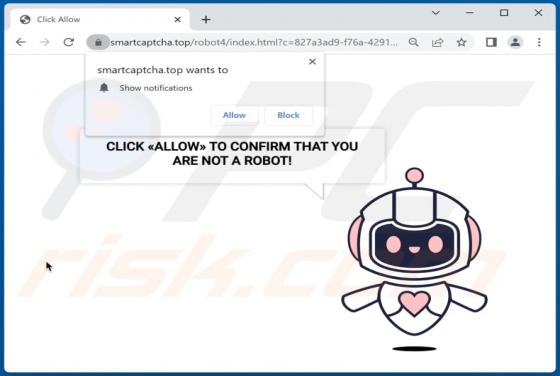This screenshot has width=560, height=376.
Task: Close the browser window
Action: (538, 13)
